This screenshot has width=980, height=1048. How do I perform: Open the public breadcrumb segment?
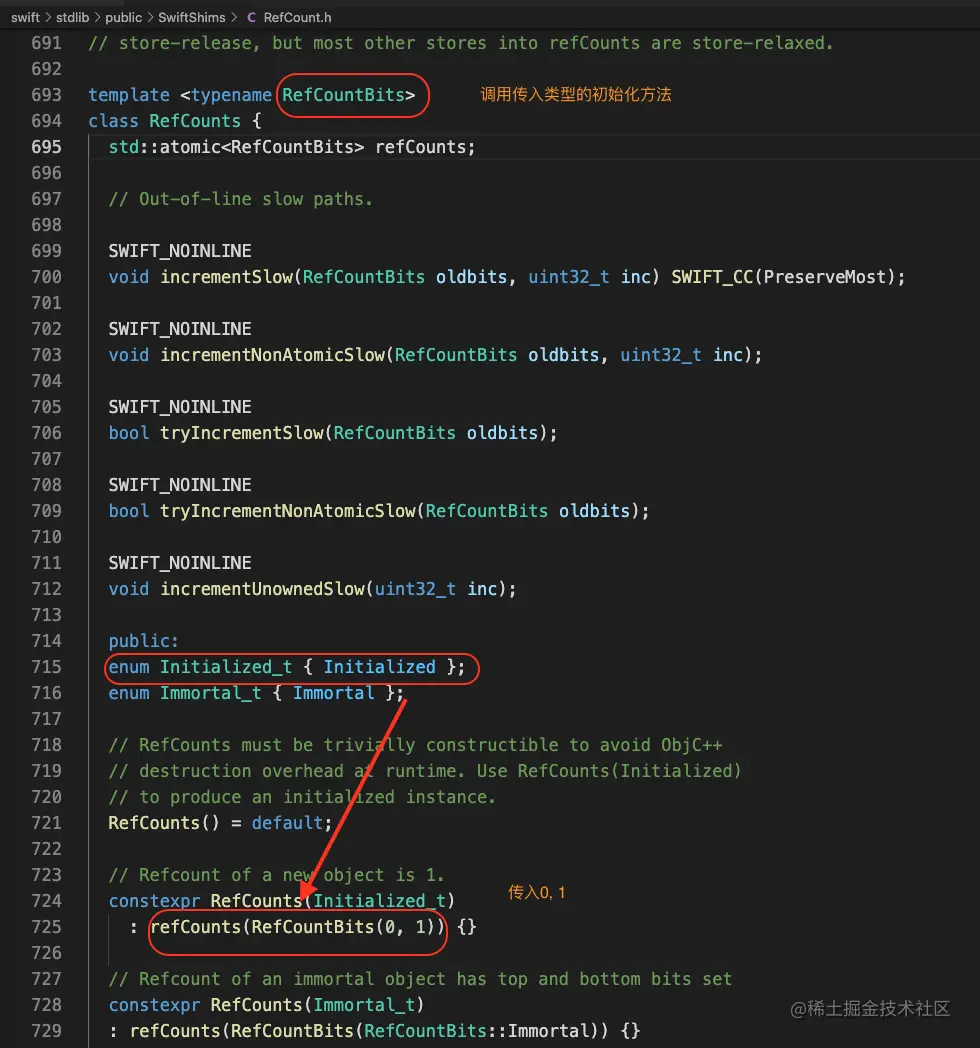click(124, 17)
